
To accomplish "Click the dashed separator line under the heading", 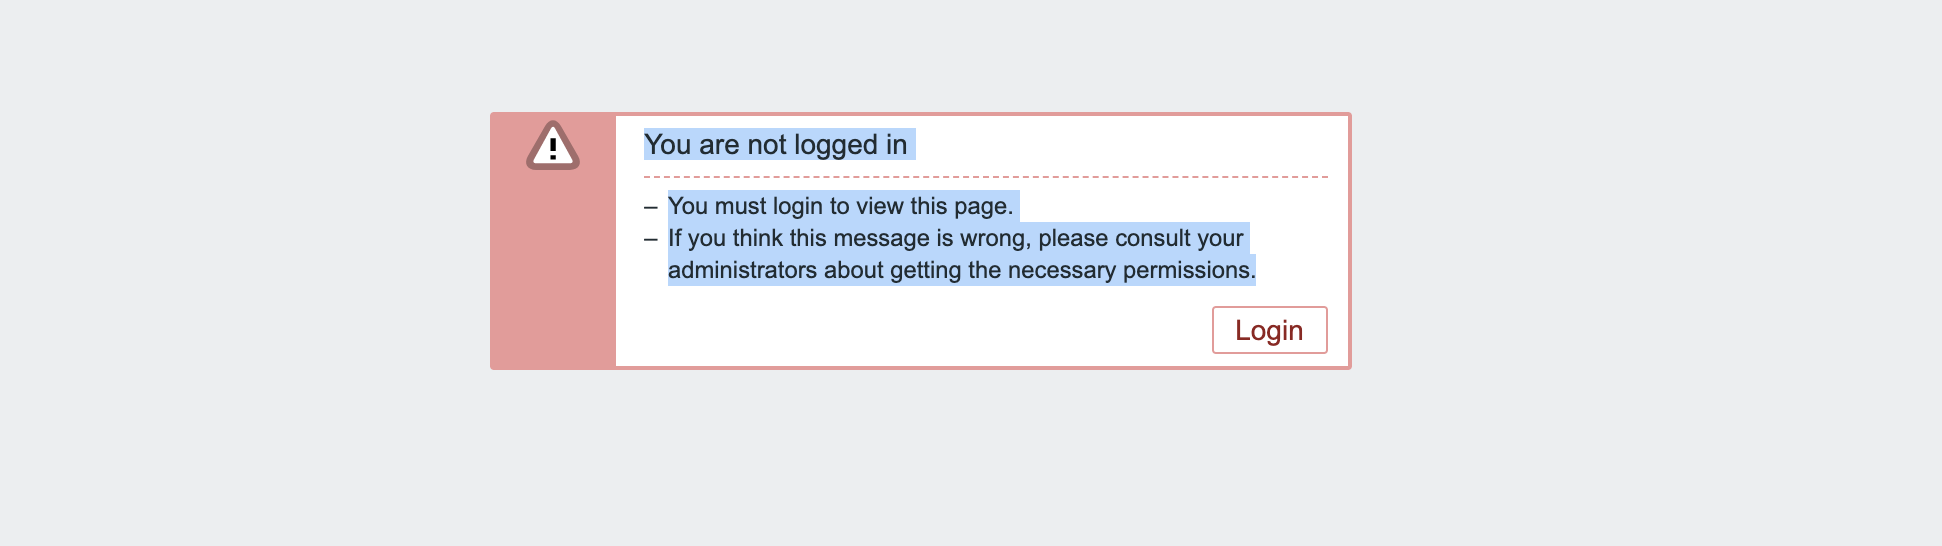I will pyautogui.click(x=985, y=177).
